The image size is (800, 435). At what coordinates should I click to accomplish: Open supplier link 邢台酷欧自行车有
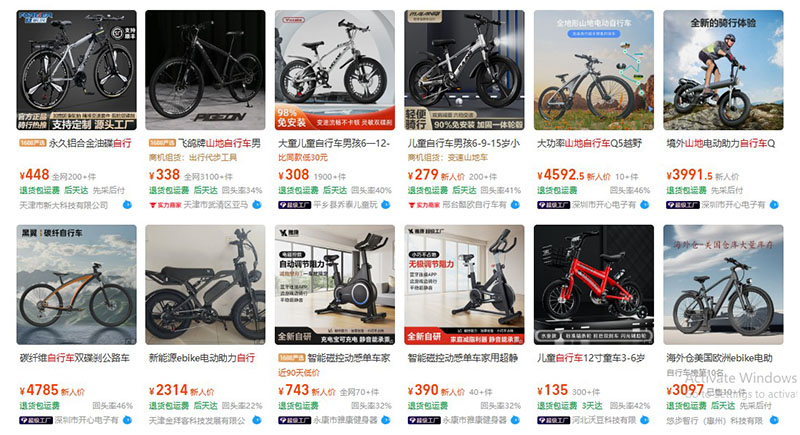pyautogui.click(x=474, y=205)
